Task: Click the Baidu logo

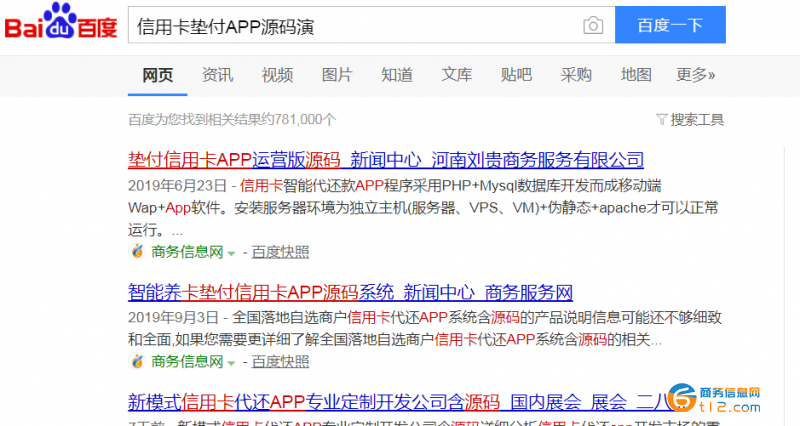Action: pyautogui.click(x=61, y=21)
